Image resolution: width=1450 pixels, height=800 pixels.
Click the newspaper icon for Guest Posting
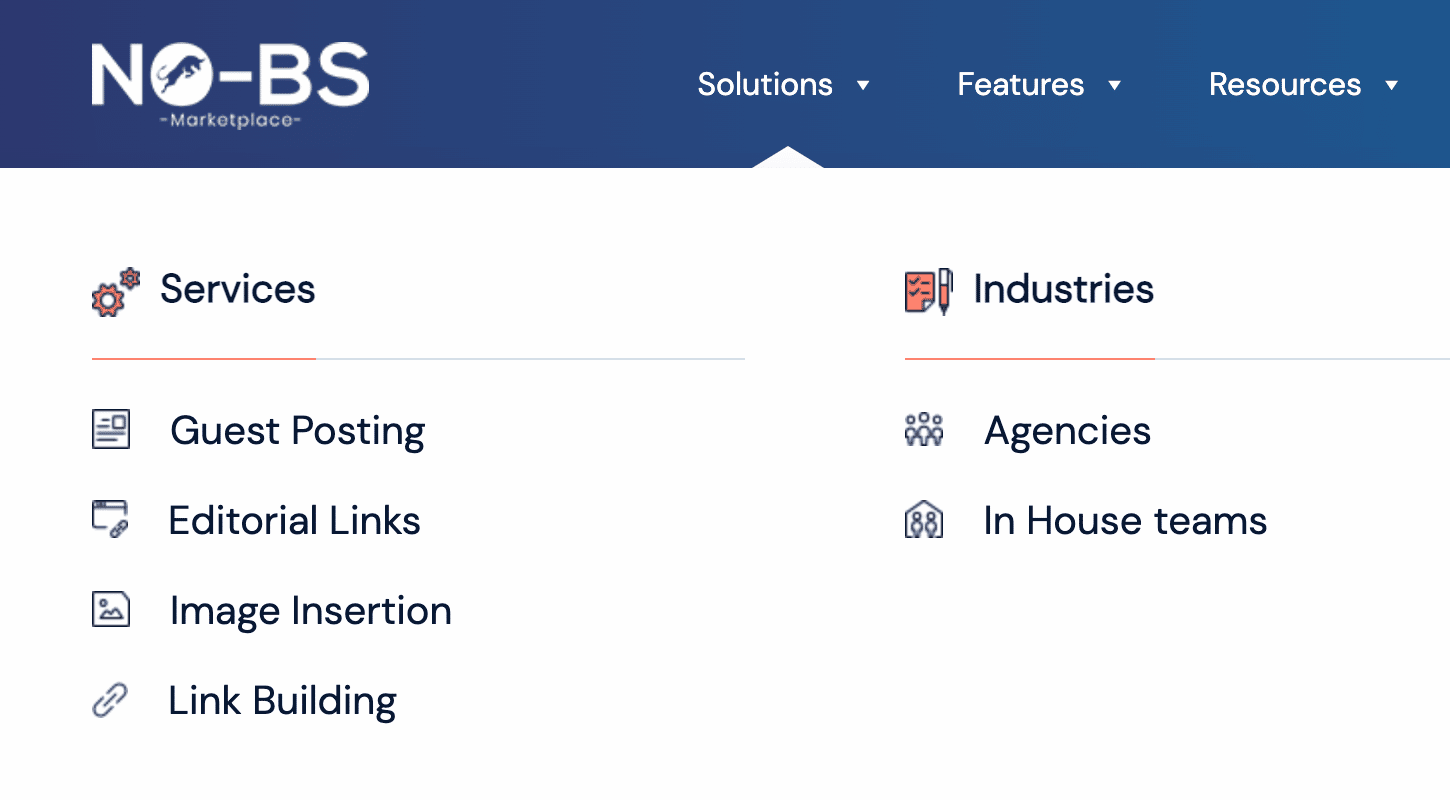coord(111,430)
